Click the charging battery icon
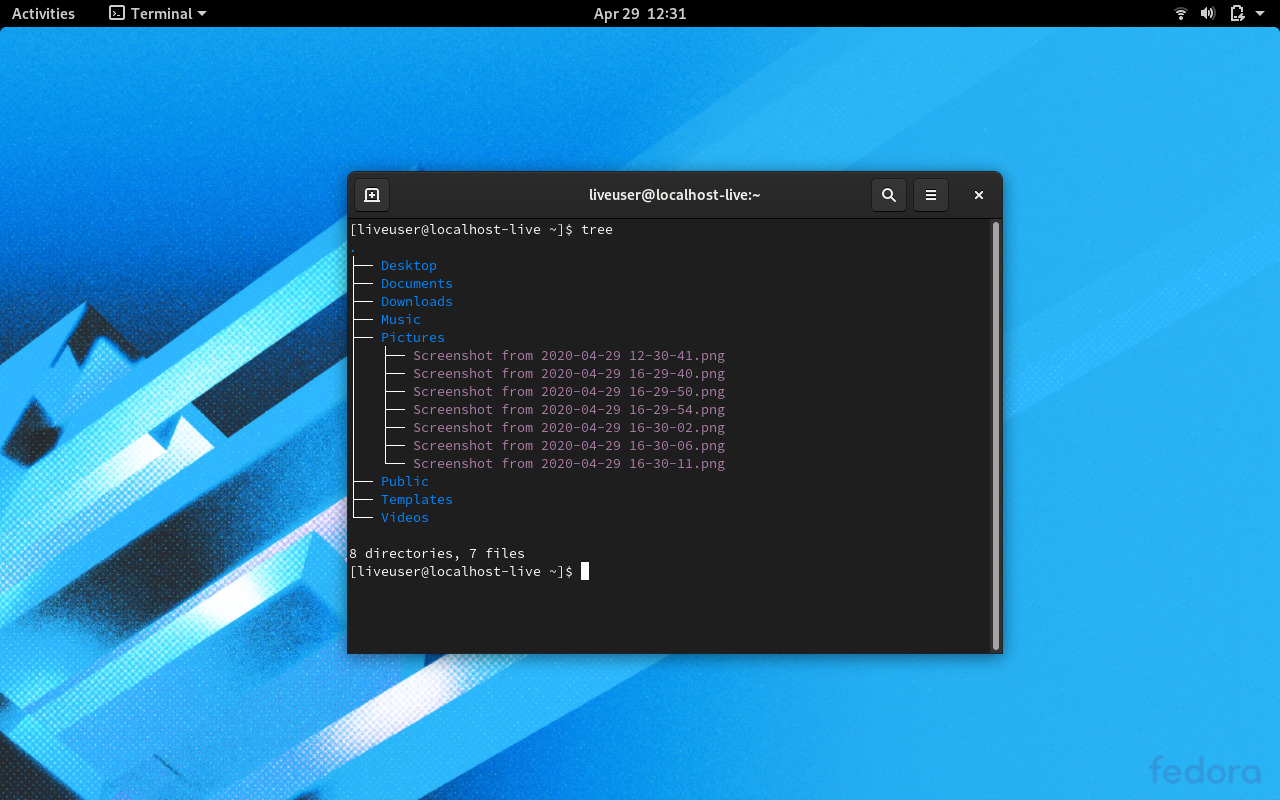1280x800 pixels. [x=1236, y=13]
